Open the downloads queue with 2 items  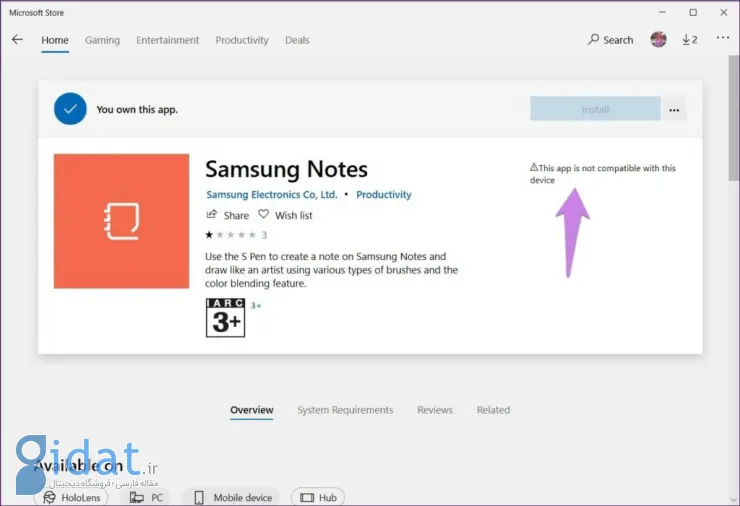pyautogui.click(x=690, y=40)
